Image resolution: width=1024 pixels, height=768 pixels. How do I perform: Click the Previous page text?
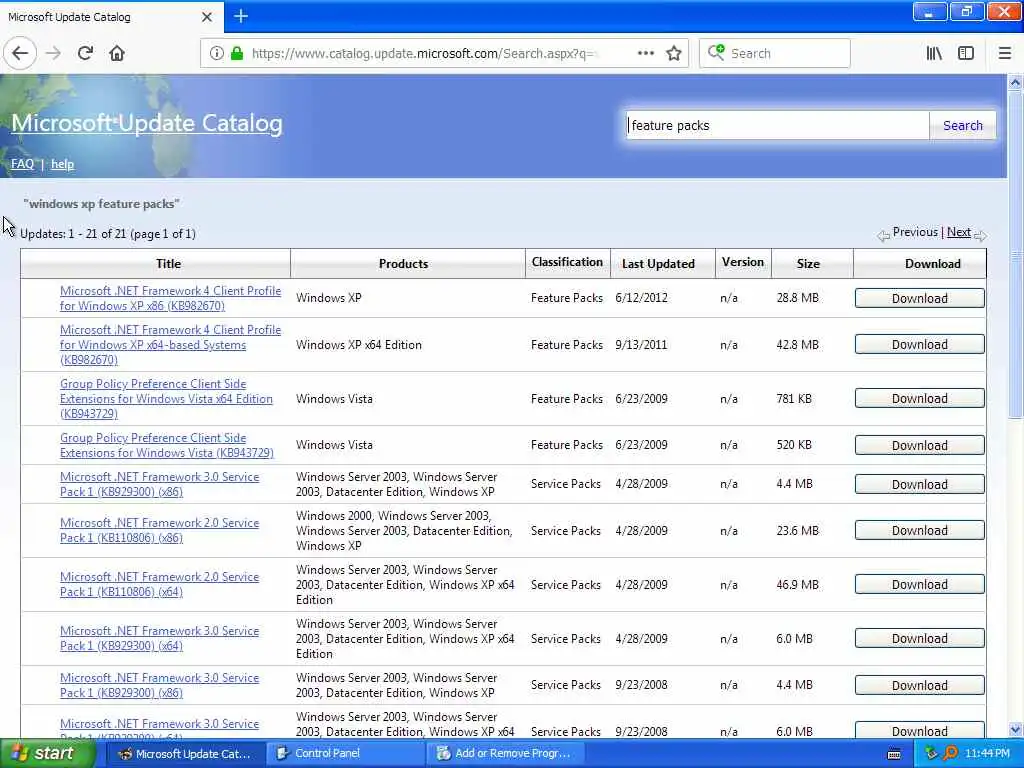pos(915,232)
